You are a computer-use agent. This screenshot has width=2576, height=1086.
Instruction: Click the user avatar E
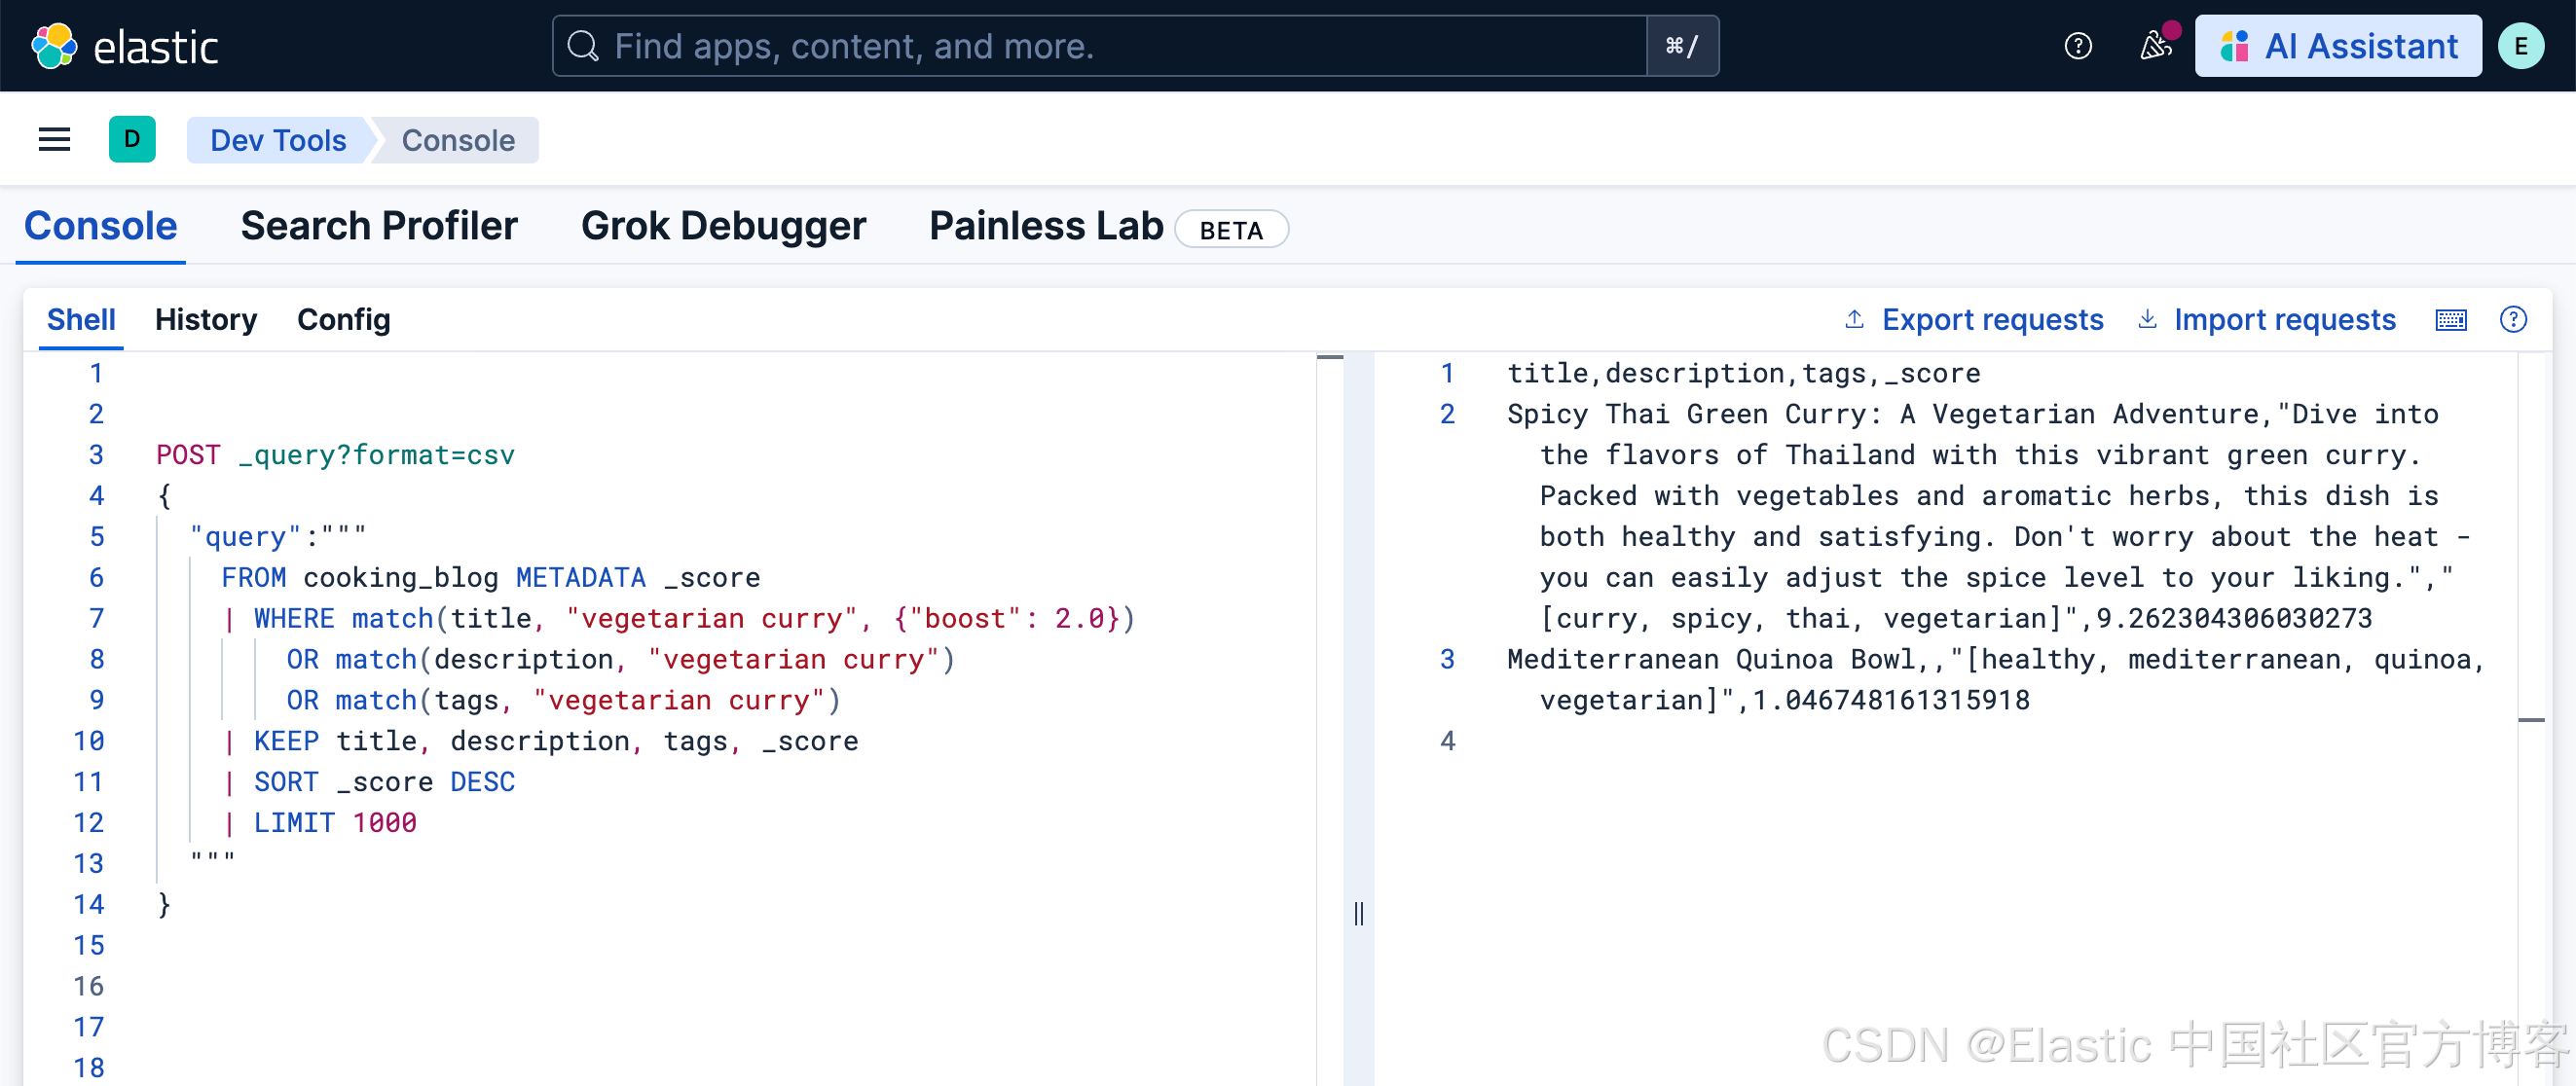2520,46
